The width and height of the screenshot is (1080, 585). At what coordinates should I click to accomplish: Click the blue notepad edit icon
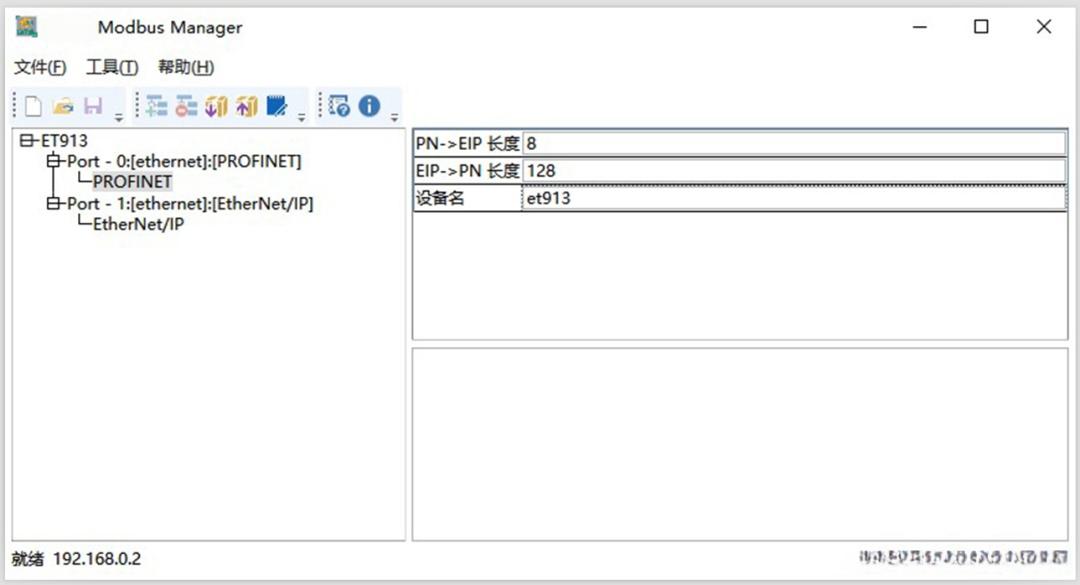point(277,106)
